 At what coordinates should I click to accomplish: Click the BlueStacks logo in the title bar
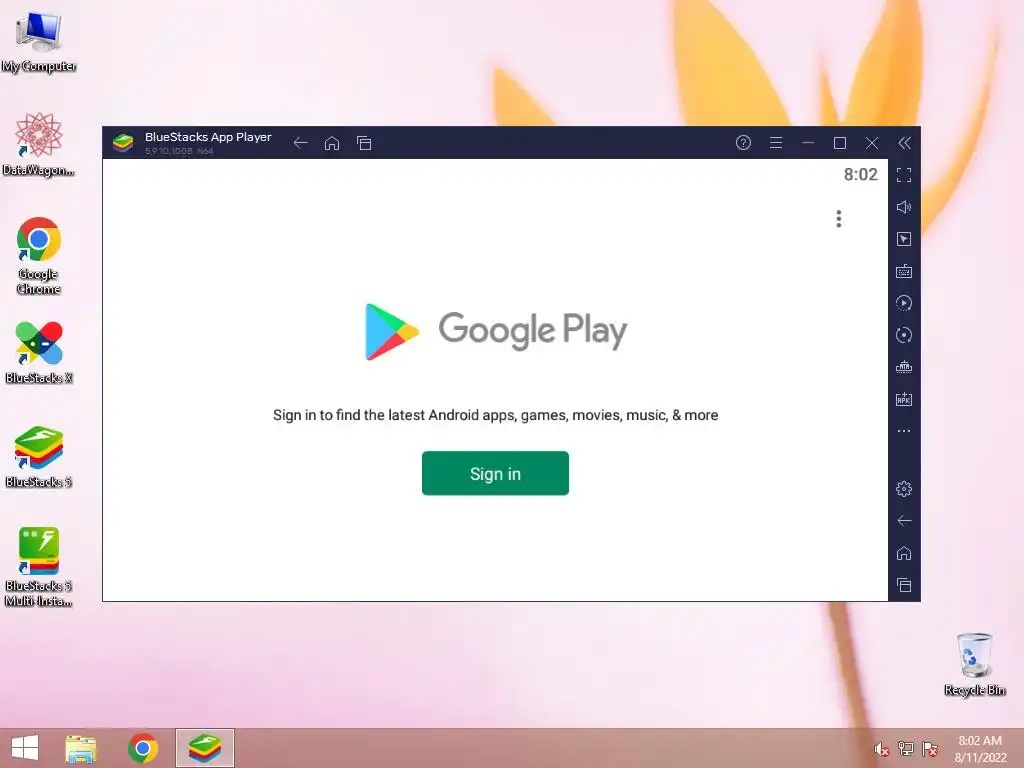coord(123,142)
